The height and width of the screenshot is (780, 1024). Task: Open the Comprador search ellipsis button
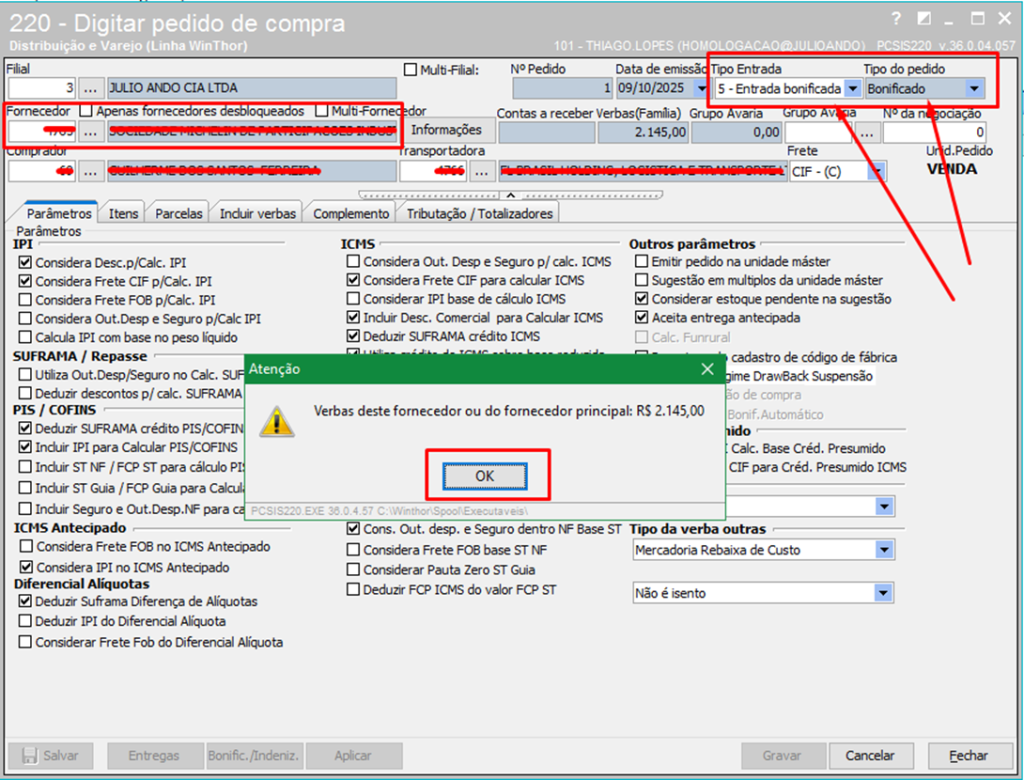[x=91, y=171]
